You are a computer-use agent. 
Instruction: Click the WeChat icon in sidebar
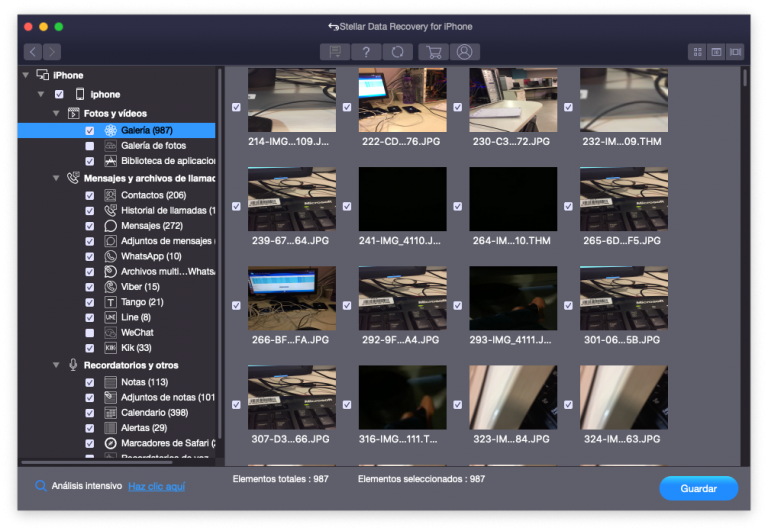110,333
